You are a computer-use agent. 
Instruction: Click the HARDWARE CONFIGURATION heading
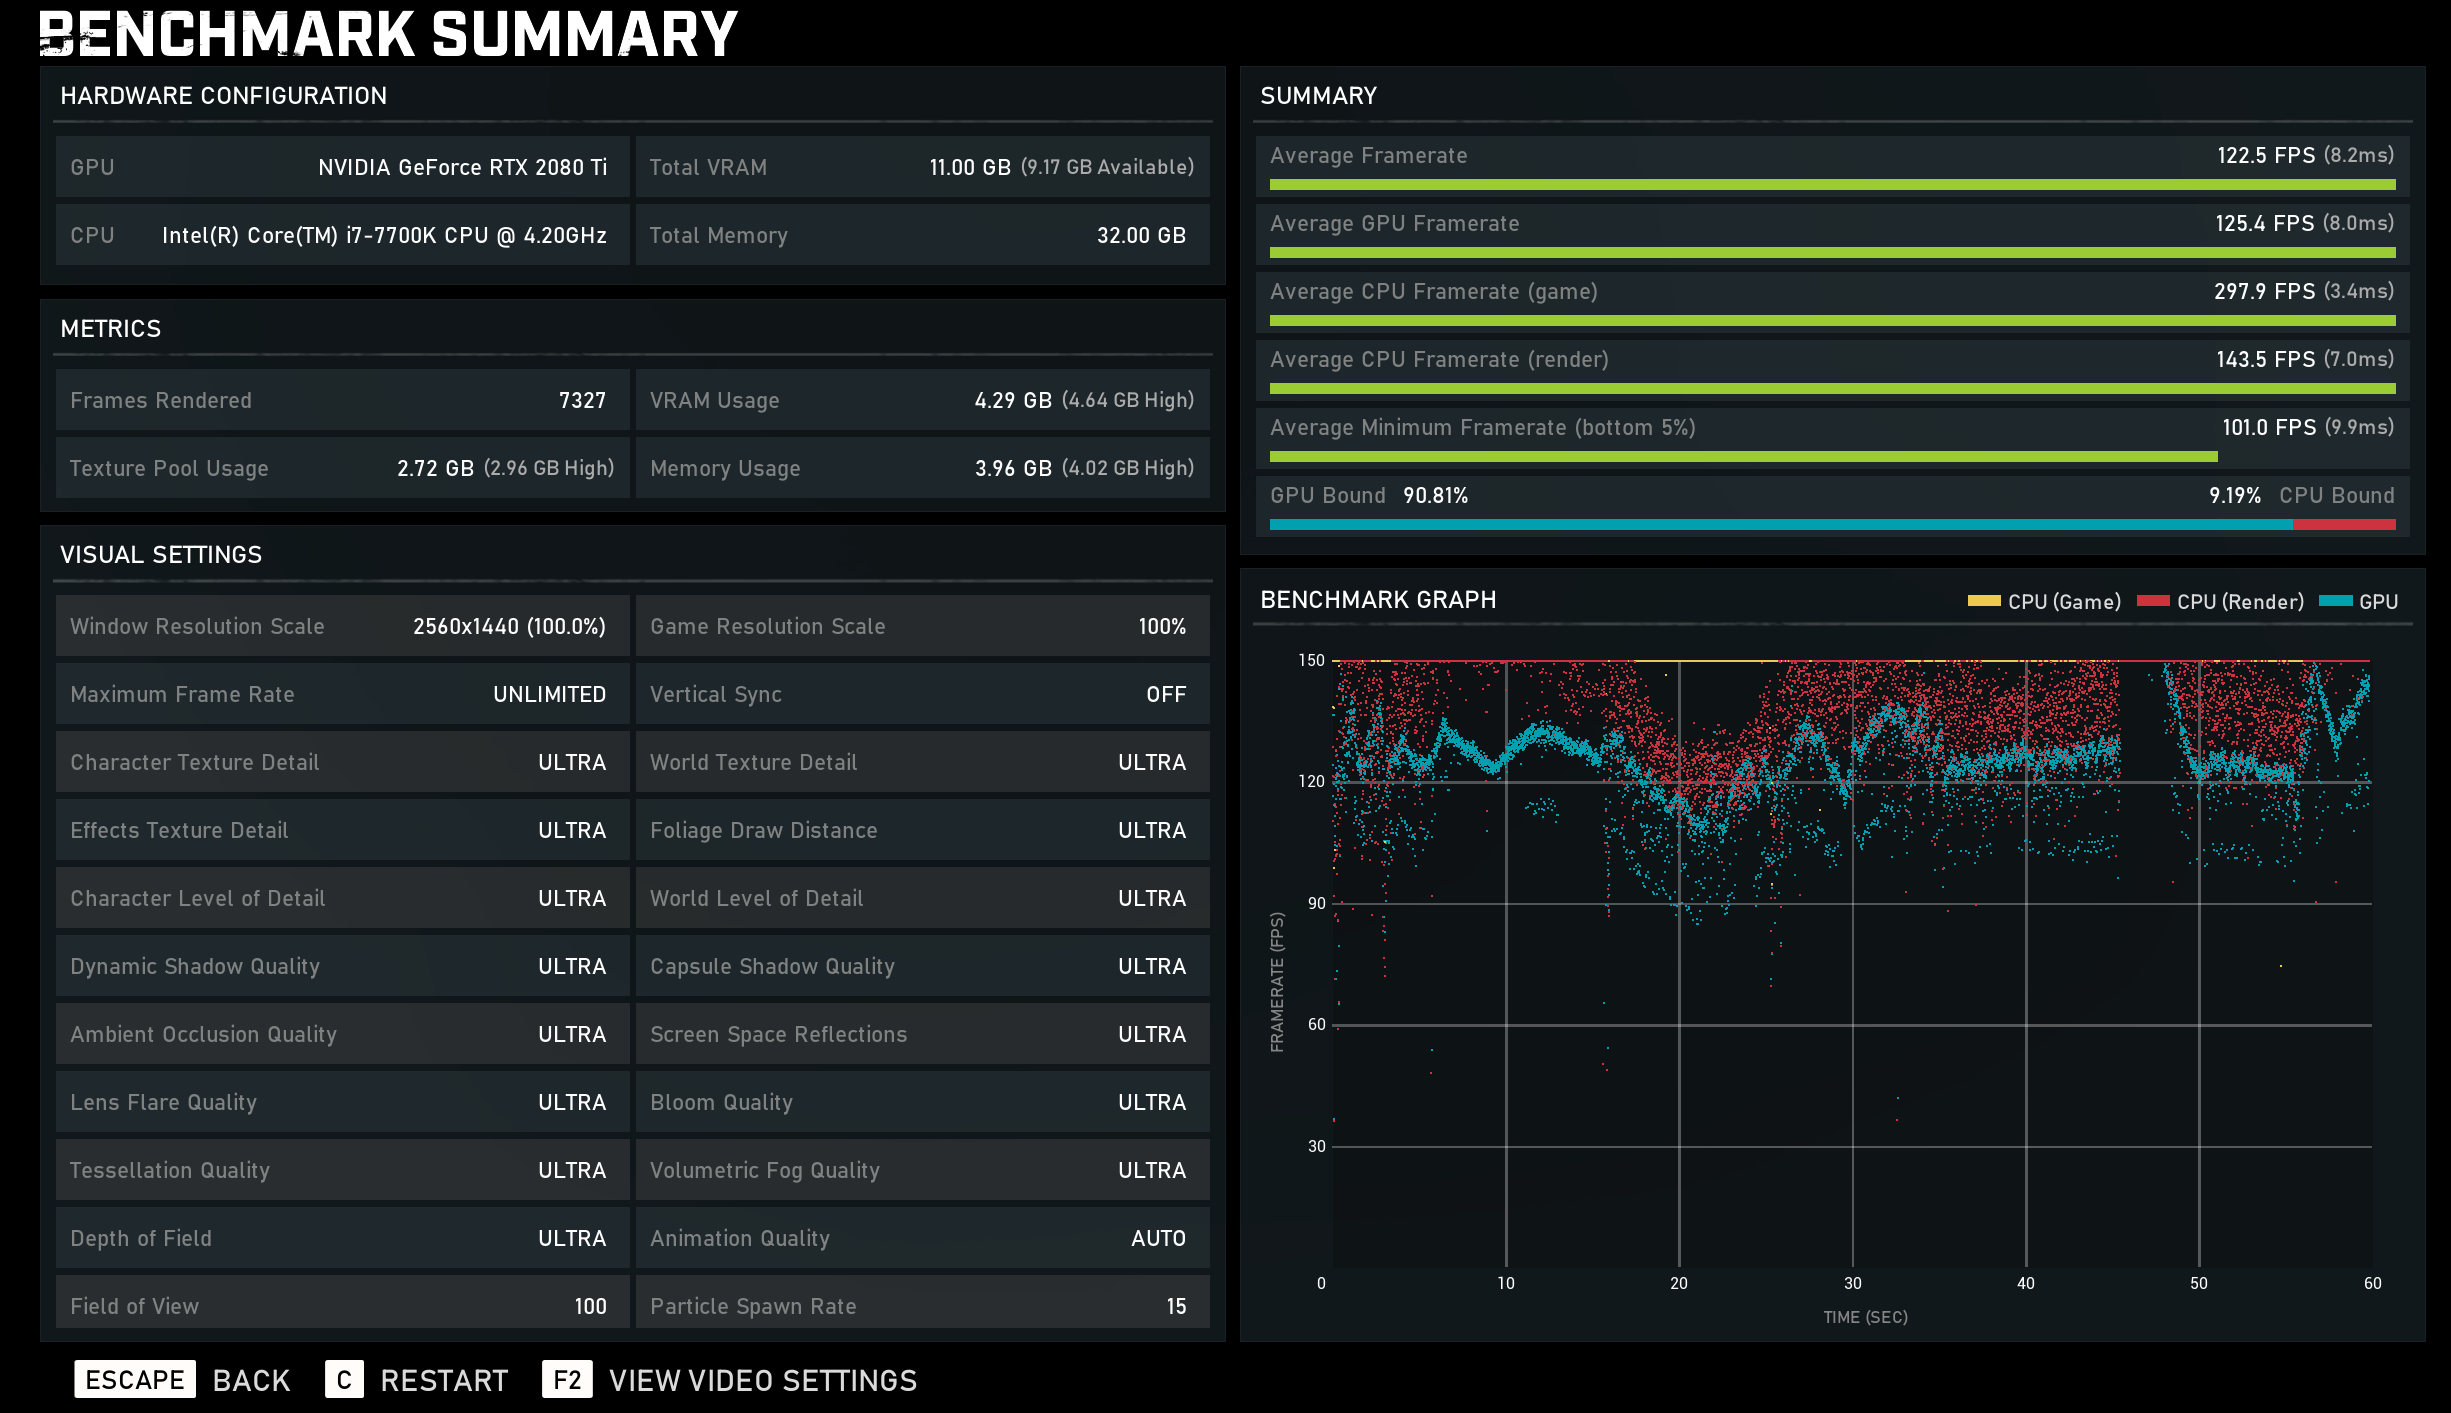[x=223, y=96]
